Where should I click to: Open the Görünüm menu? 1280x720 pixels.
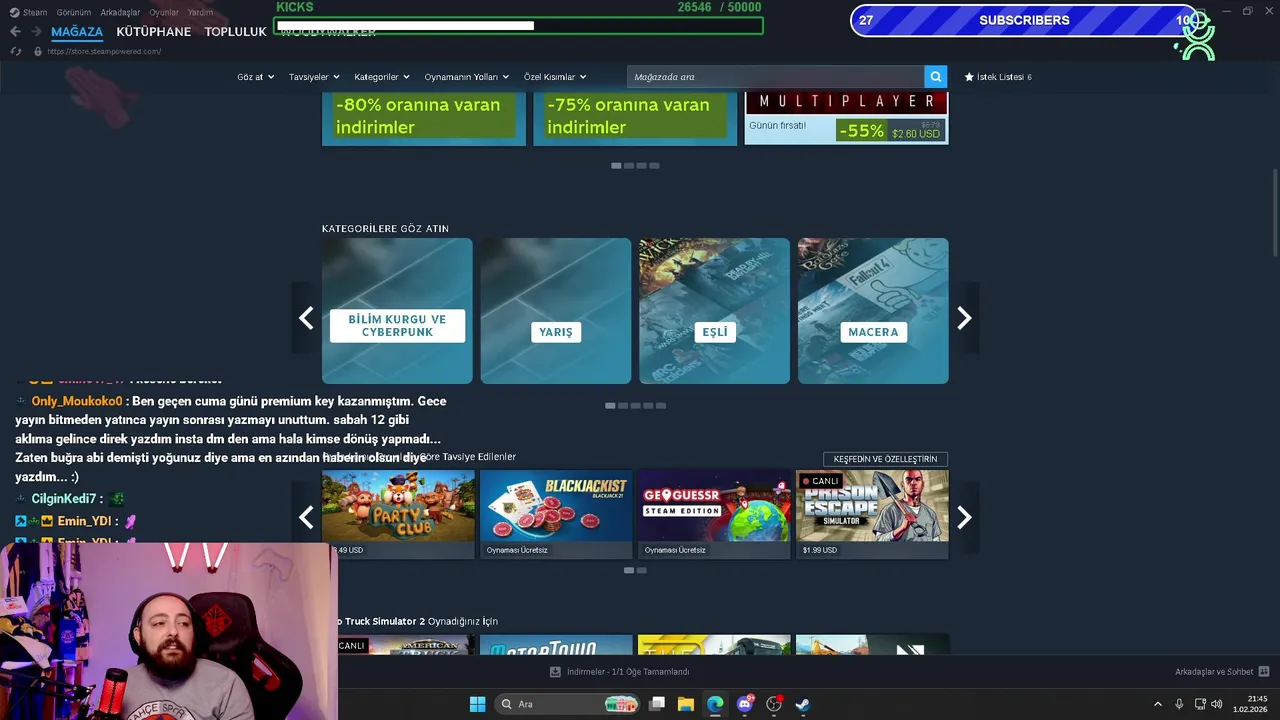[74, 12]
